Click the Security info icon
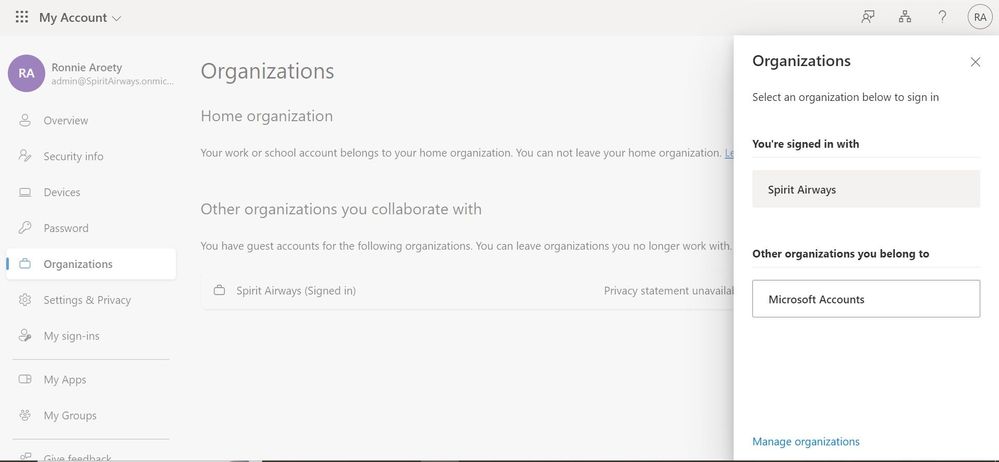This screenshot has width=999, height=462. 25,155
